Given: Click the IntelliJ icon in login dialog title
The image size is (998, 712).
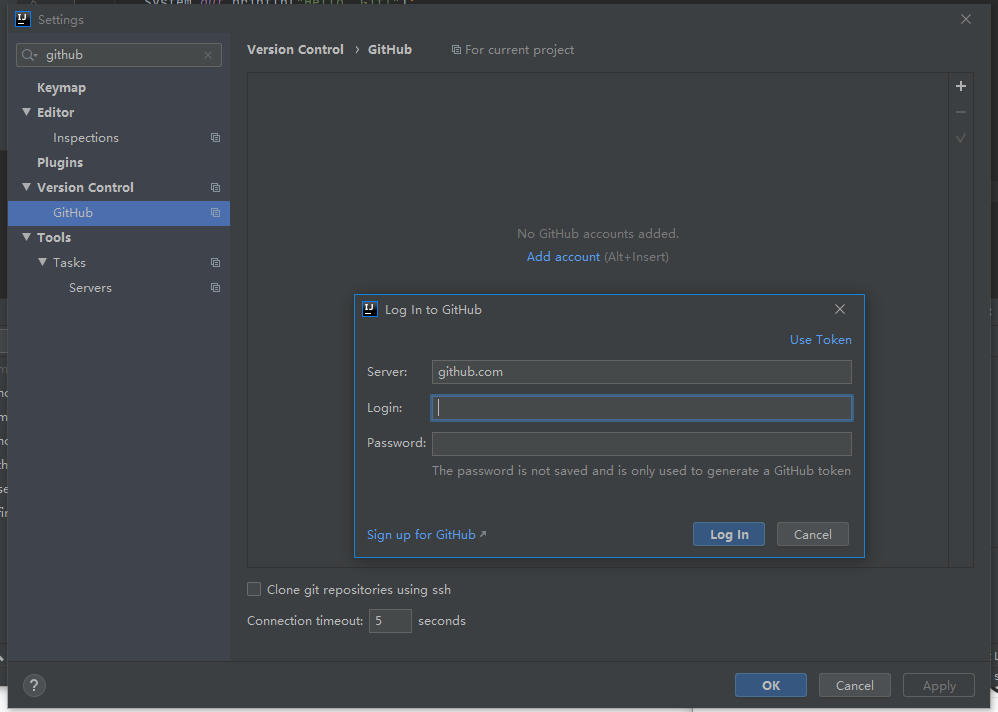Looking at the screenshot, I should click(x=370, y=309).
